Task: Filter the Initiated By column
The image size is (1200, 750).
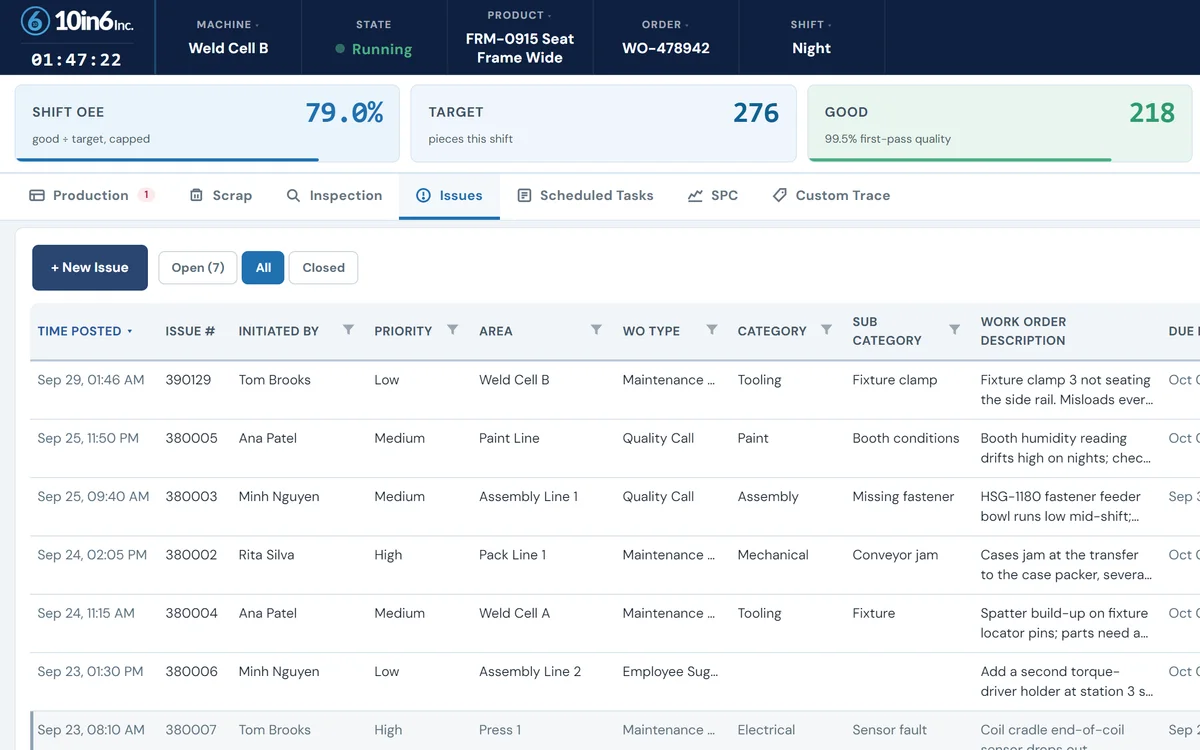Action: pyautogui.click(x=348, y=330)
